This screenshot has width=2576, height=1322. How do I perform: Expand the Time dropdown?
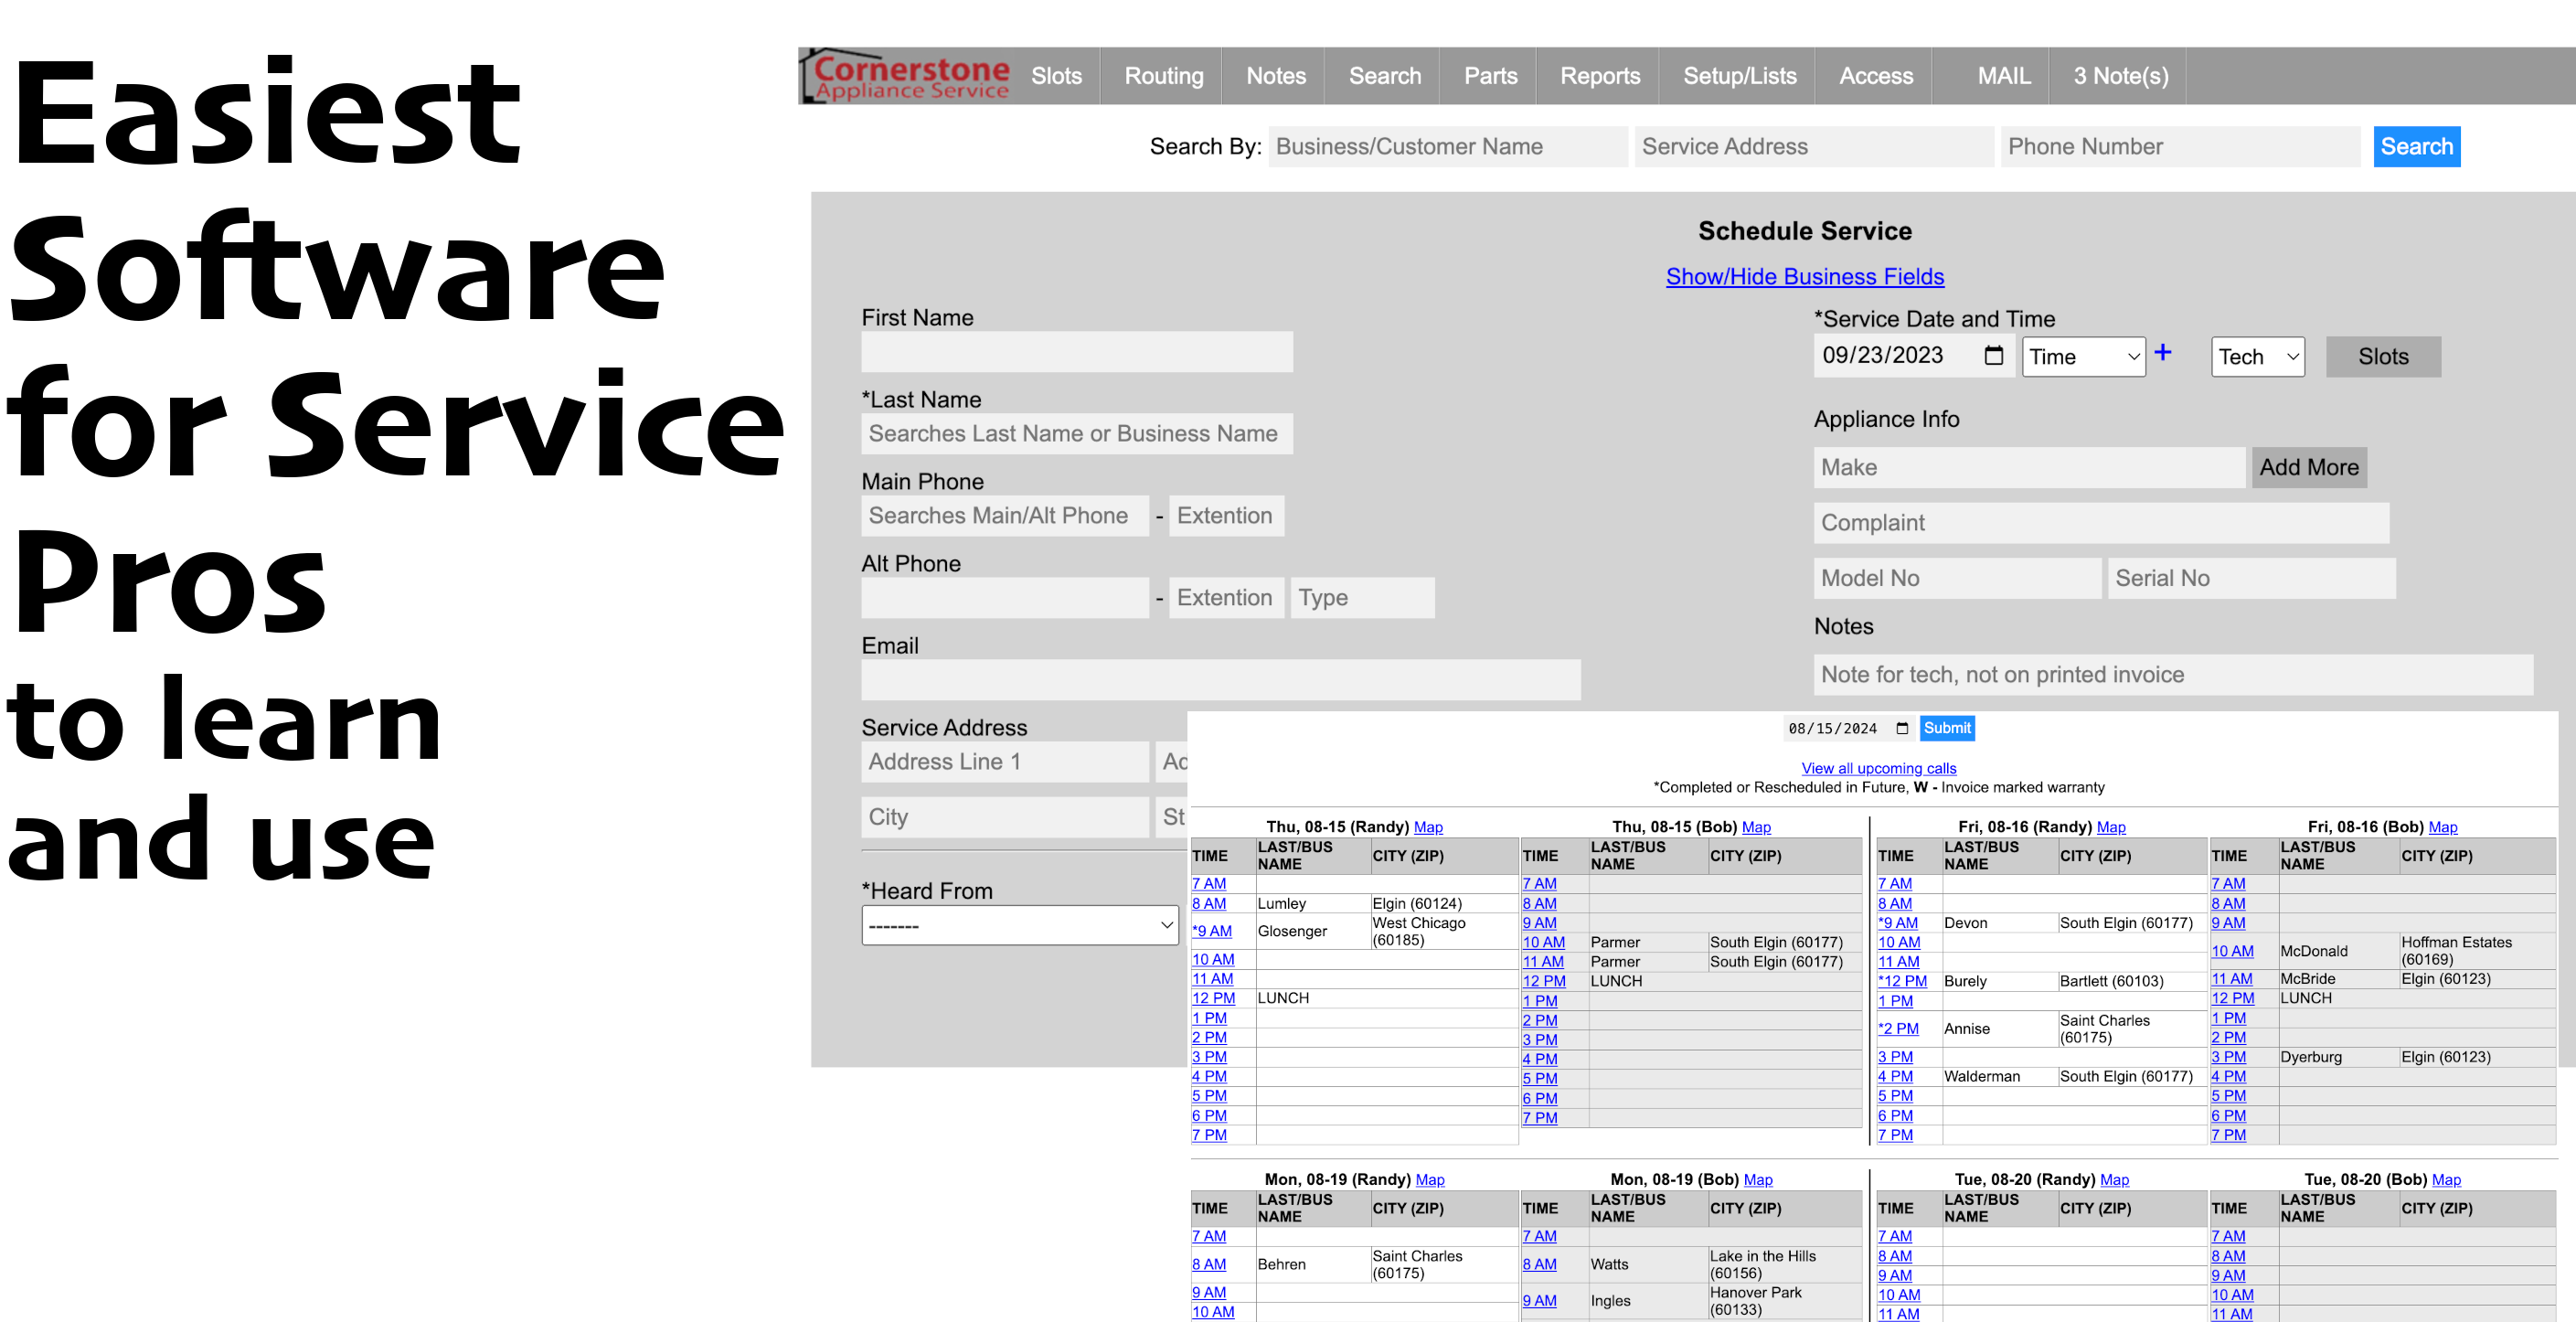(x=2083, y=357)
